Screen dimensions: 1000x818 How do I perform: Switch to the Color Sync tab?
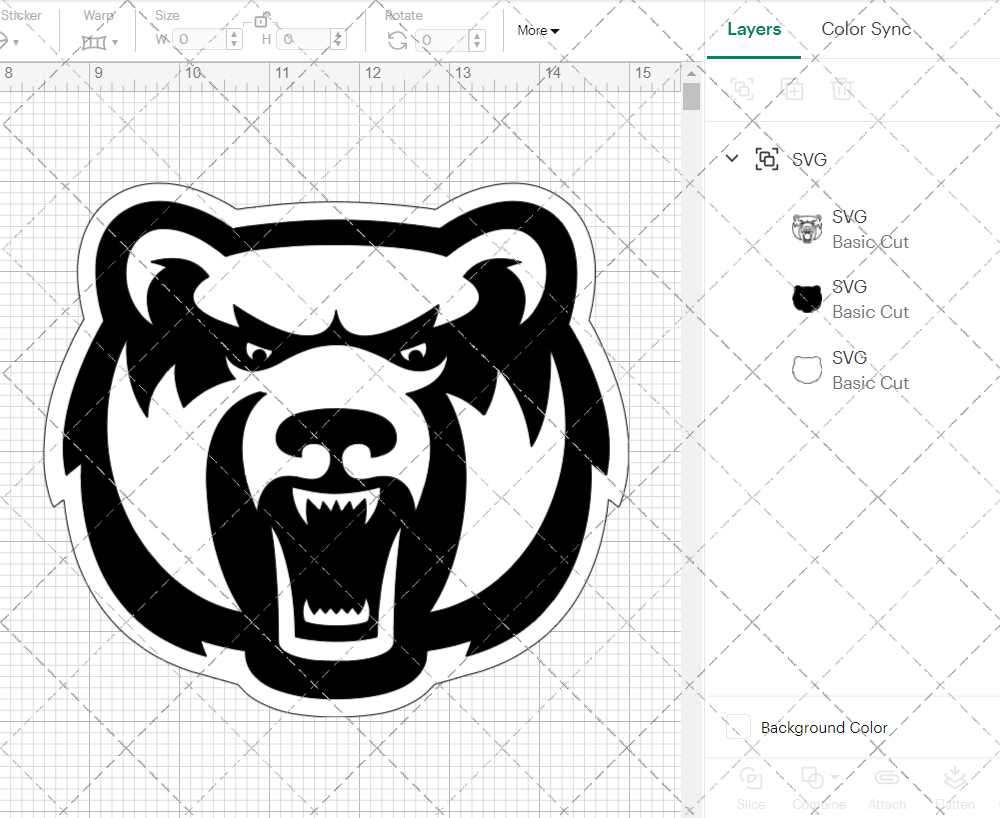pyautogui.click(x=866, y=29)
